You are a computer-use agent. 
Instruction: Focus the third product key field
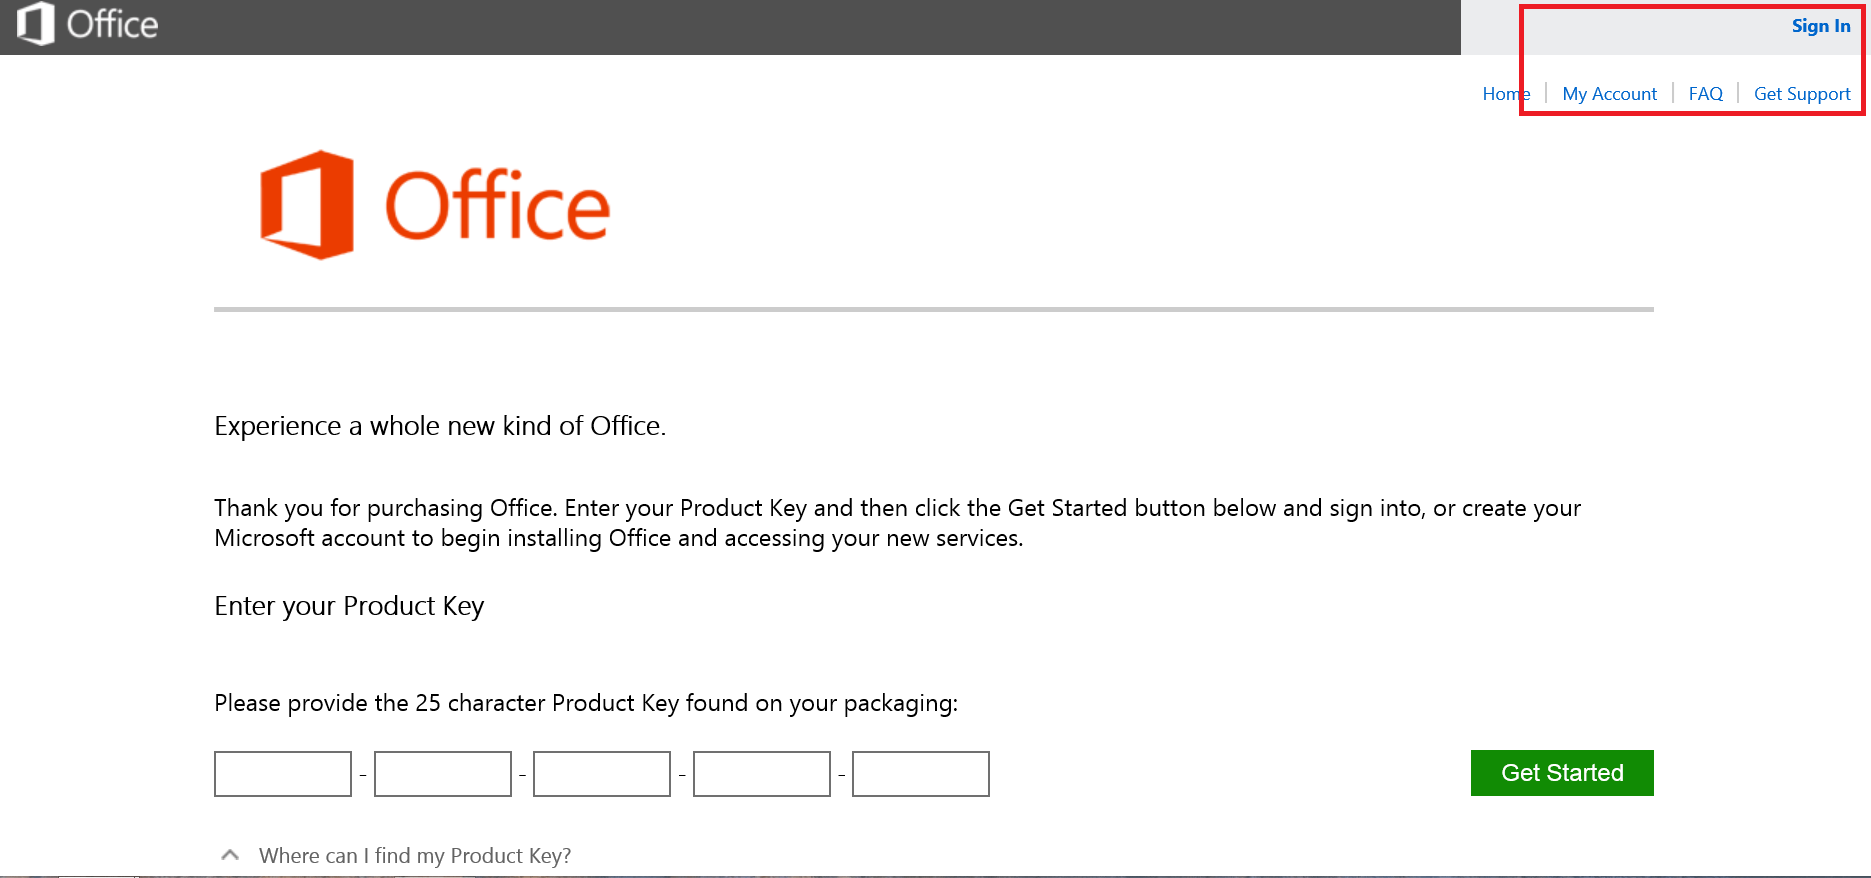point(602,774)
